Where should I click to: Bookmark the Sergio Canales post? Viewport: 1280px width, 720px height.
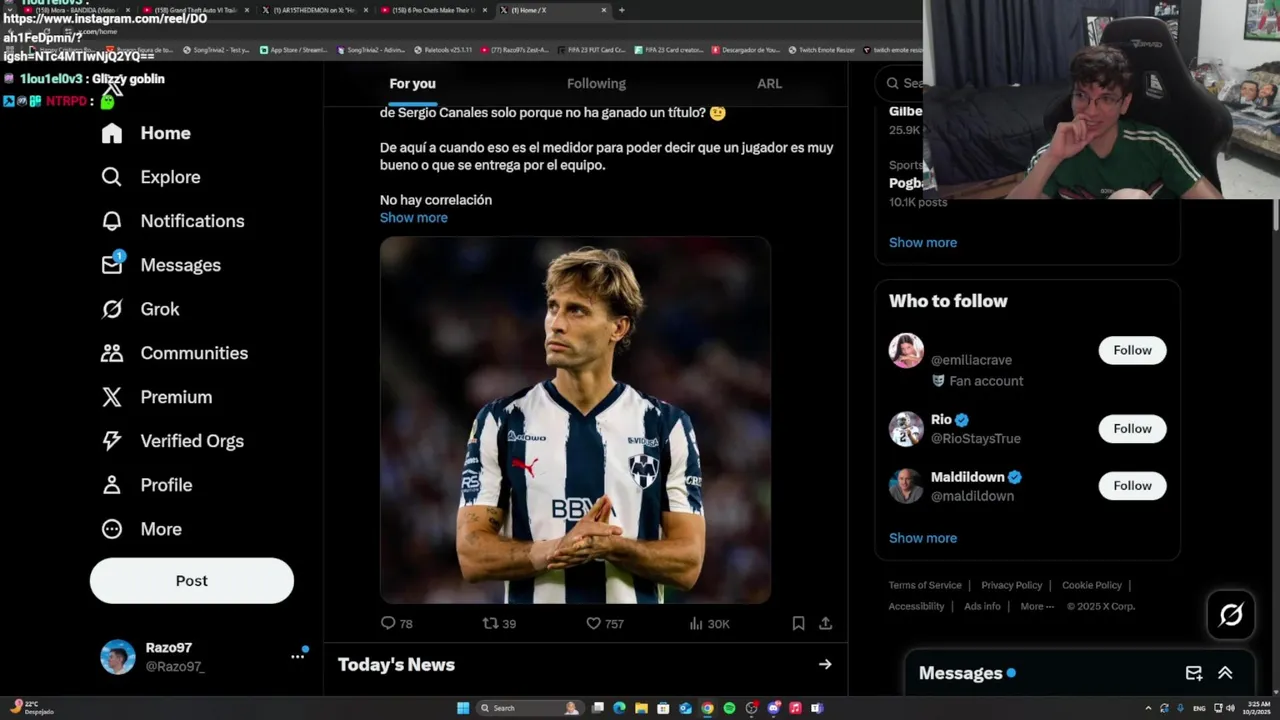[x=798, y=623]
